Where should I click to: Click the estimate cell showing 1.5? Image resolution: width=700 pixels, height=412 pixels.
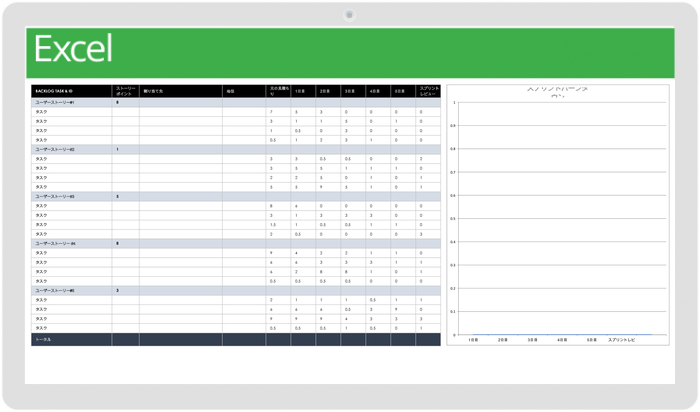click(278, 225)
